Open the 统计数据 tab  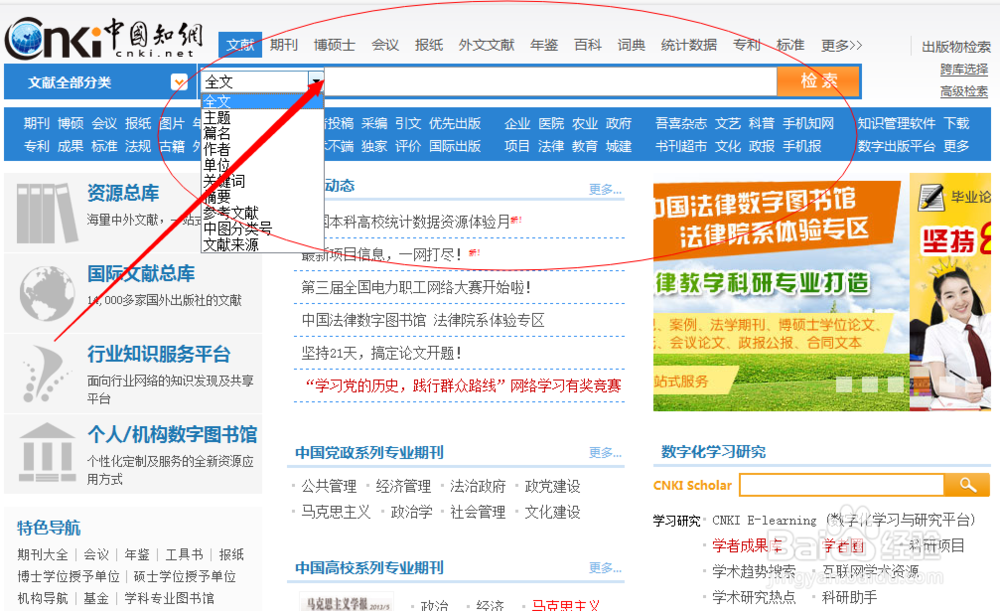coord(689,45)
